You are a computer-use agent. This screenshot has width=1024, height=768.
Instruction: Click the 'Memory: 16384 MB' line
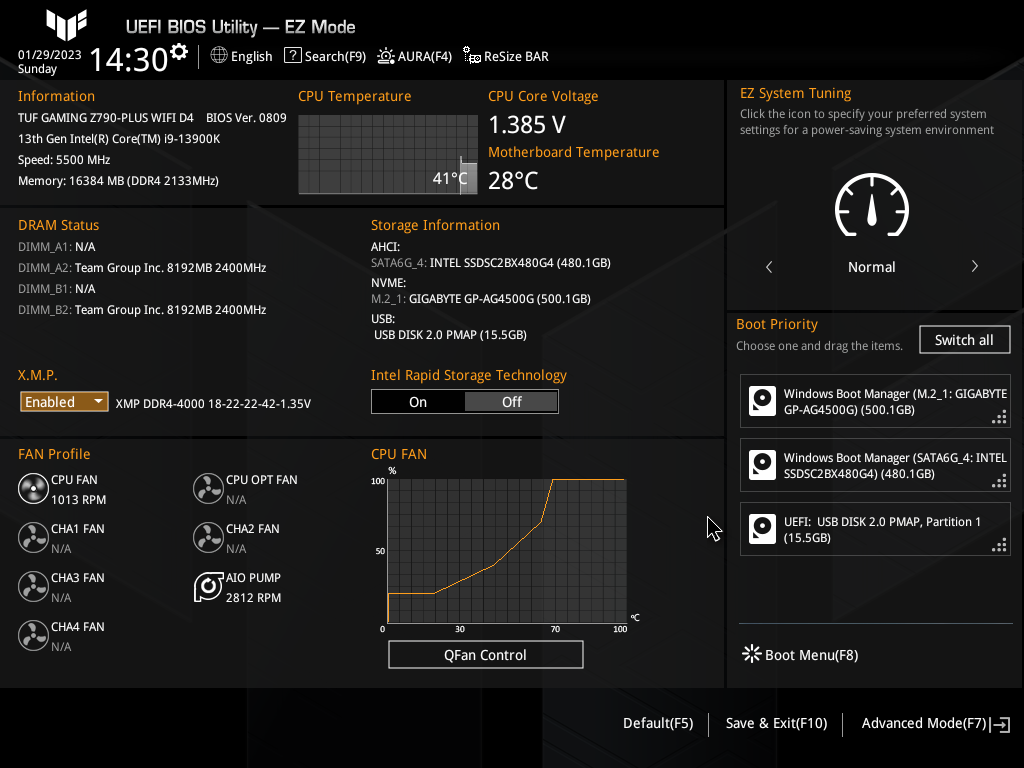(118, 181)
